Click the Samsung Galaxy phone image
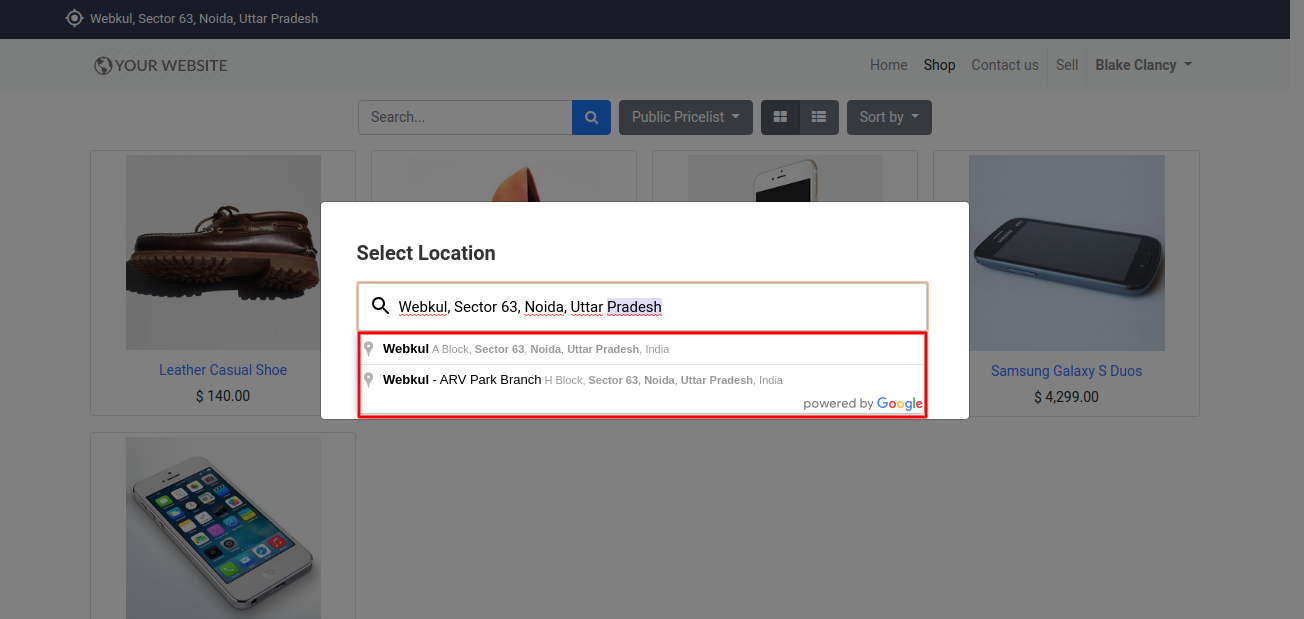This screenshot has width=1304, height=619. pos(1066,253)
